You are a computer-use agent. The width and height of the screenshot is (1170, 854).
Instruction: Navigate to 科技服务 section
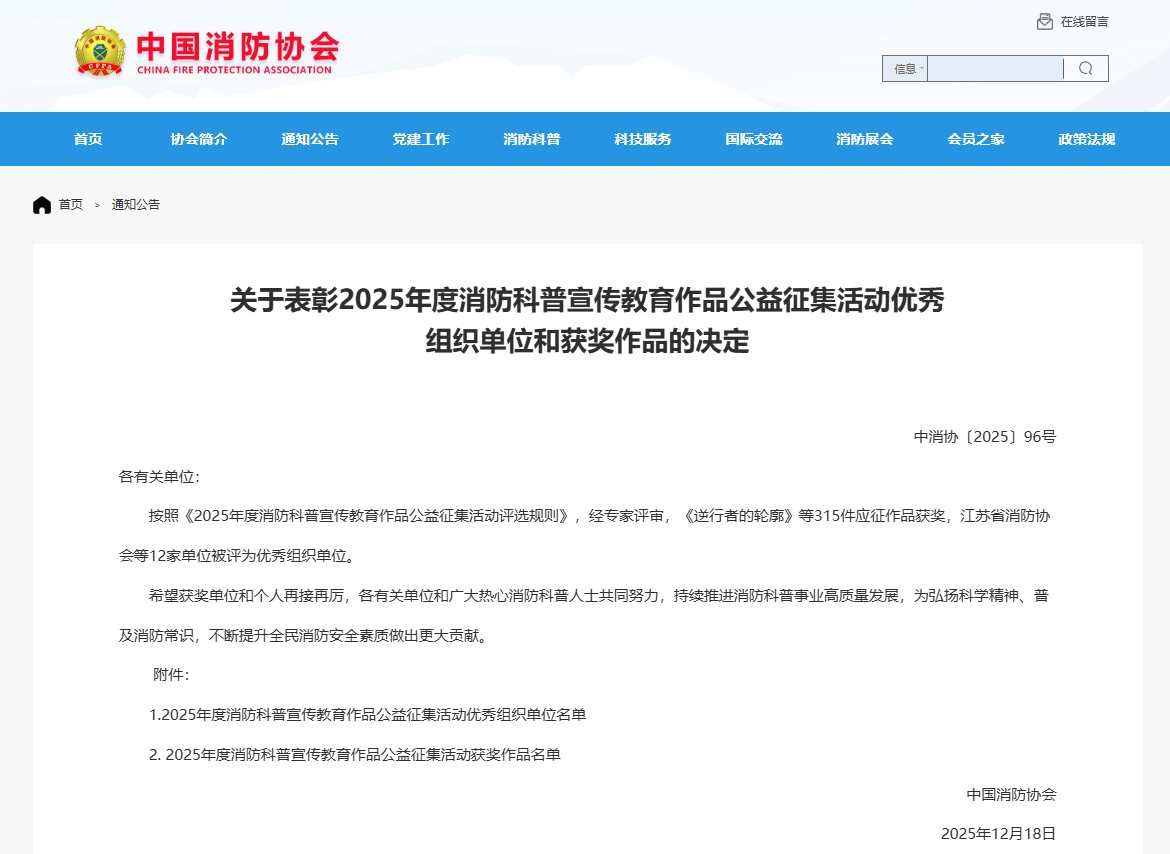pyautogui.click(x=643, y=139)
